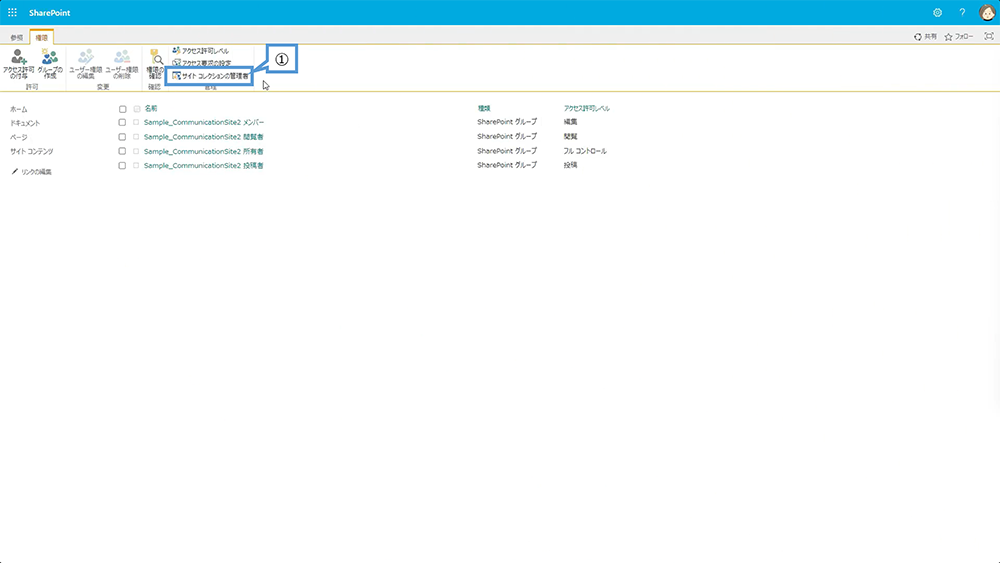1000x563 pixels.
Task: Go to ページ in the left navigation
Action: [18, 137]
